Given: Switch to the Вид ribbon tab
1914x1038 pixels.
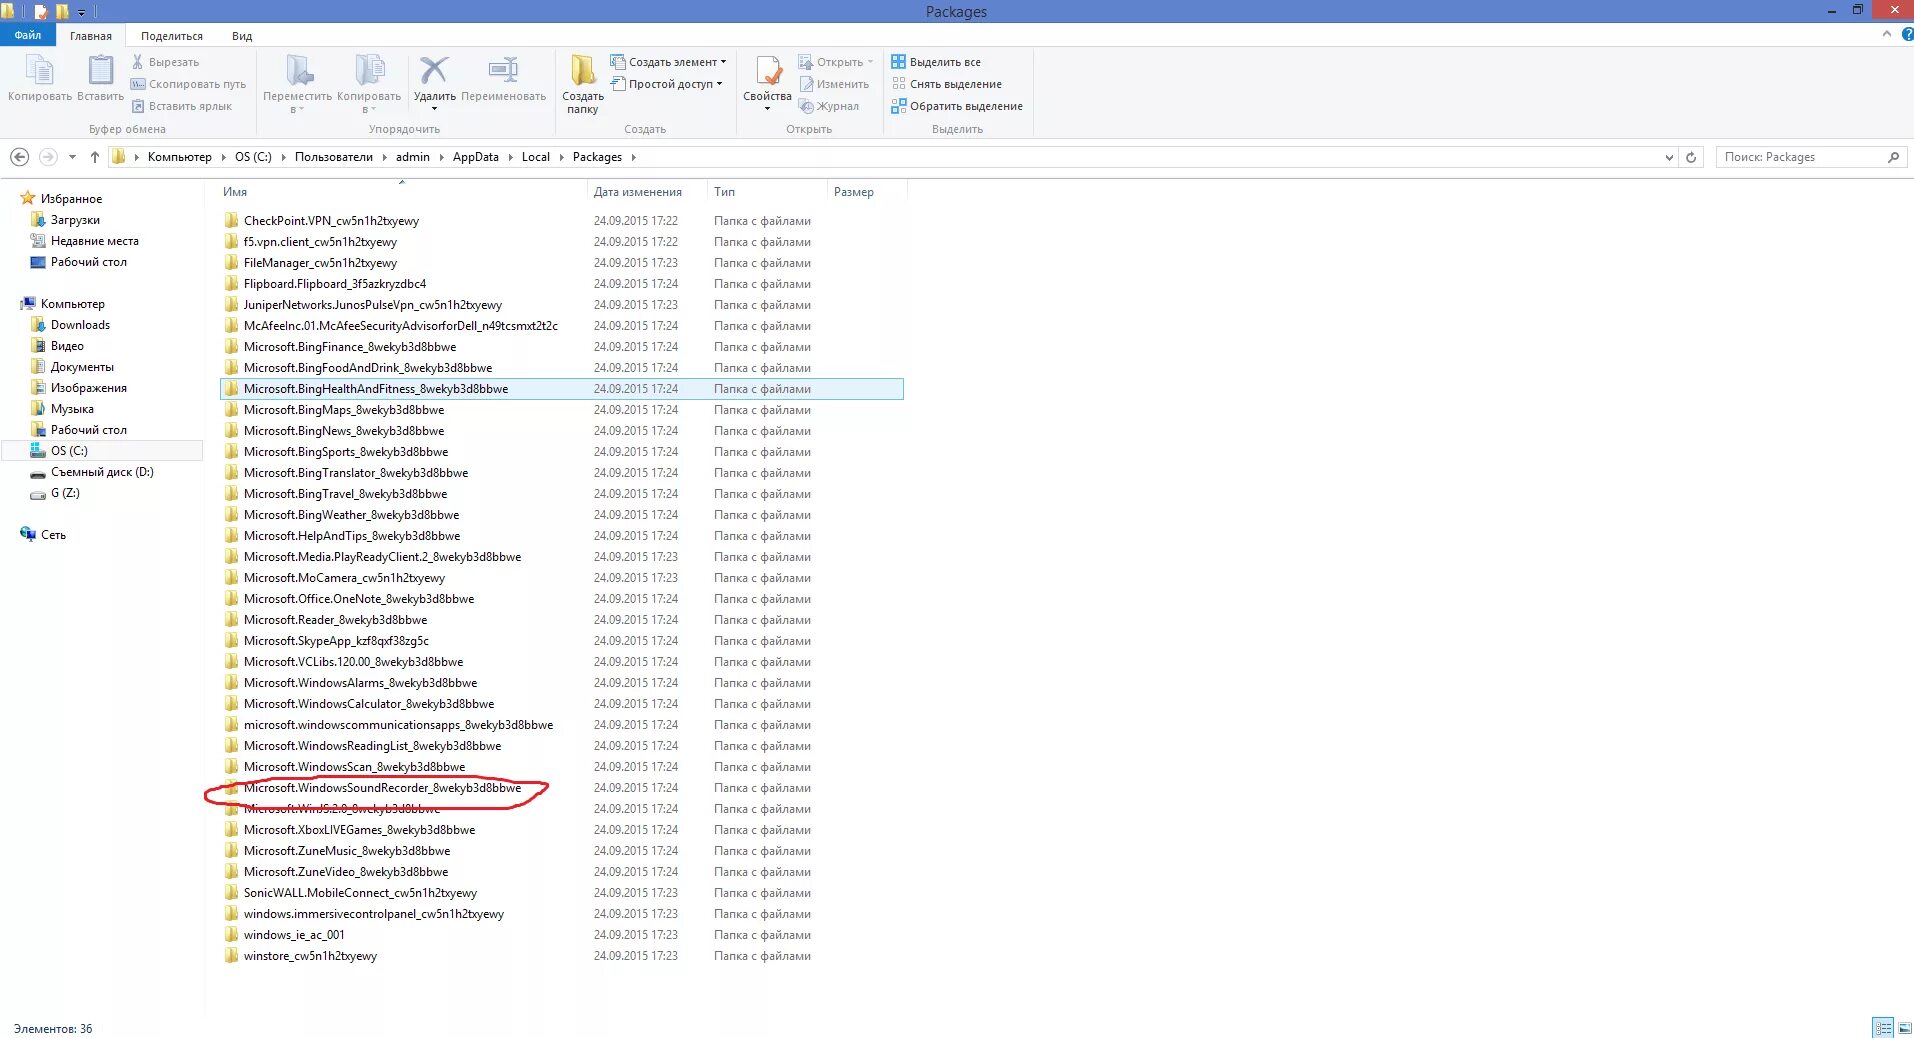Looking at the screenshot, I should pos(242,36).
